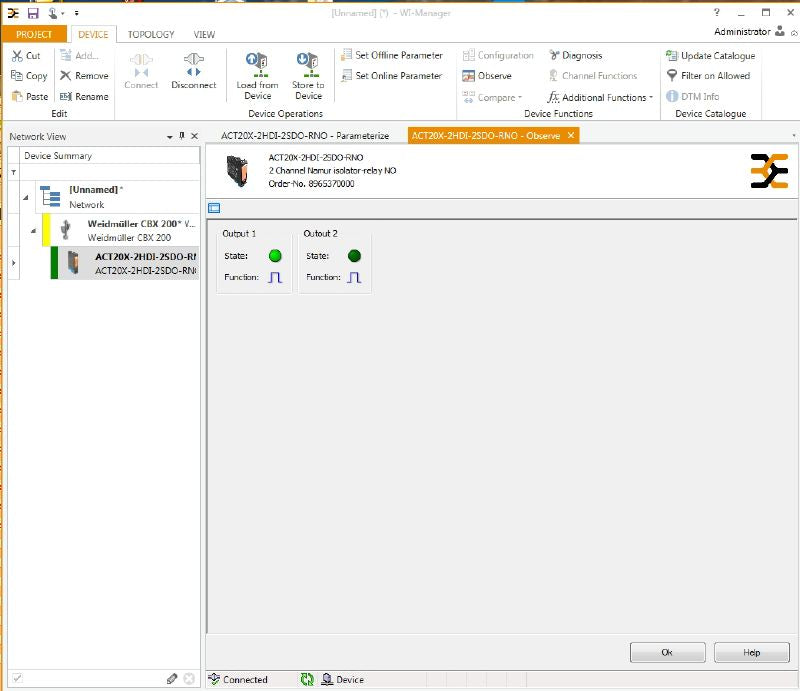This screenshot has width=800, height=691.
Task: Click Store to Device icon
Action: click(x=308, y=64)
